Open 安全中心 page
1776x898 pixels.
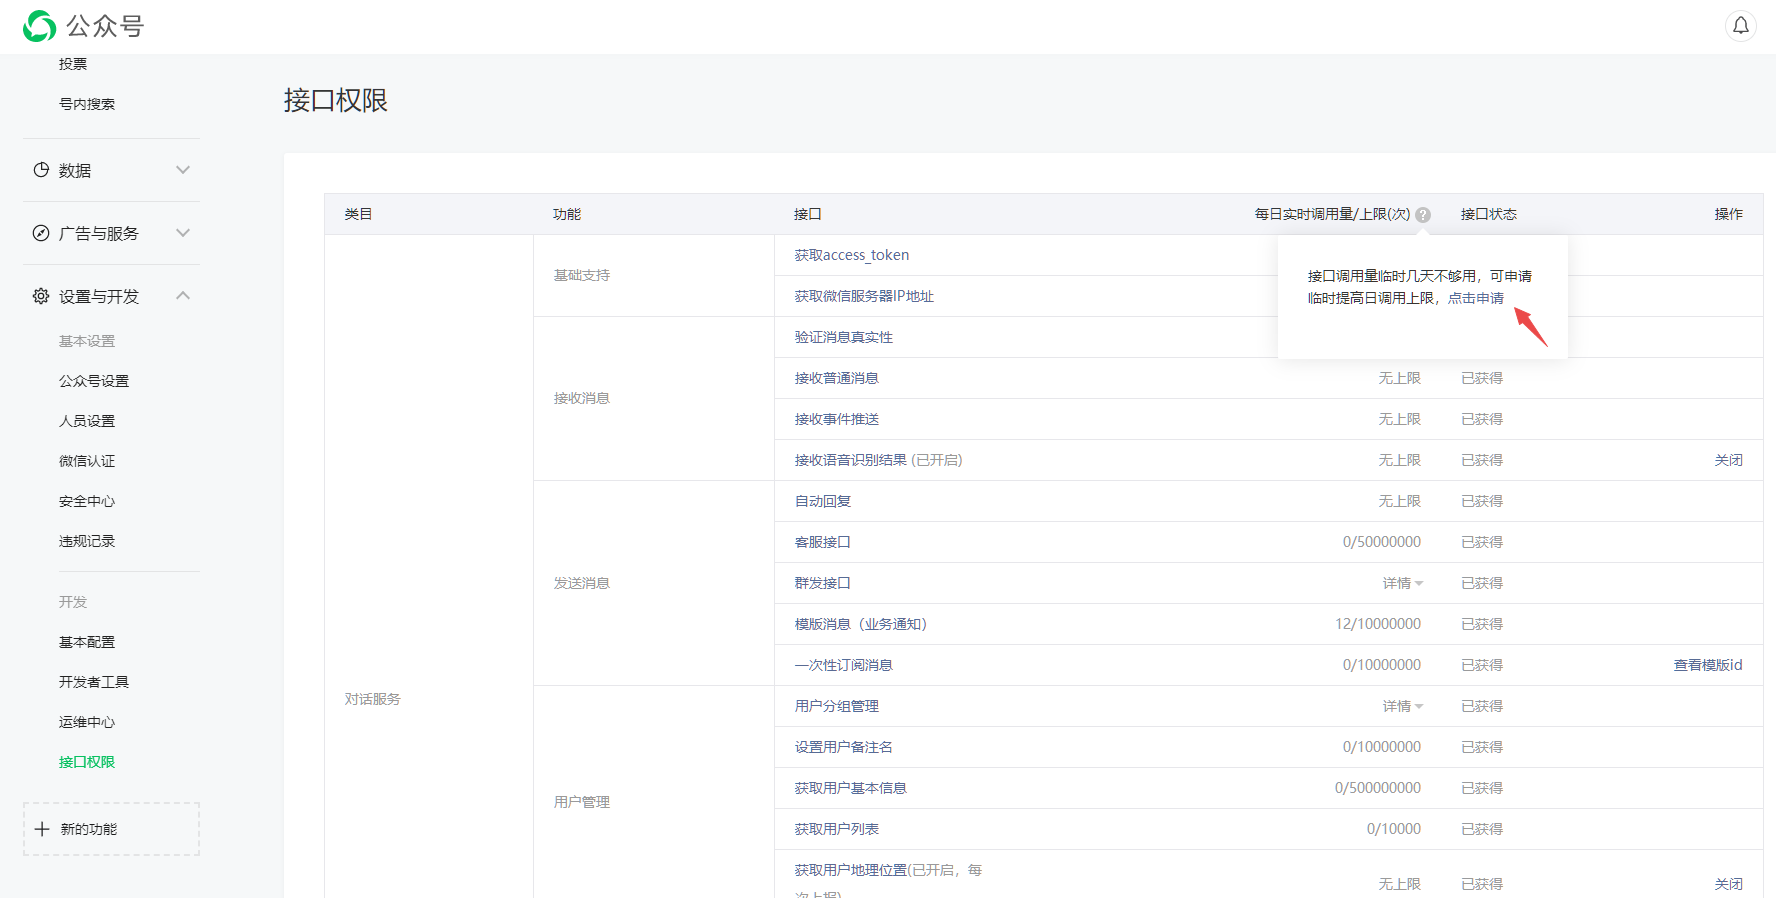(x=87, y=501)
